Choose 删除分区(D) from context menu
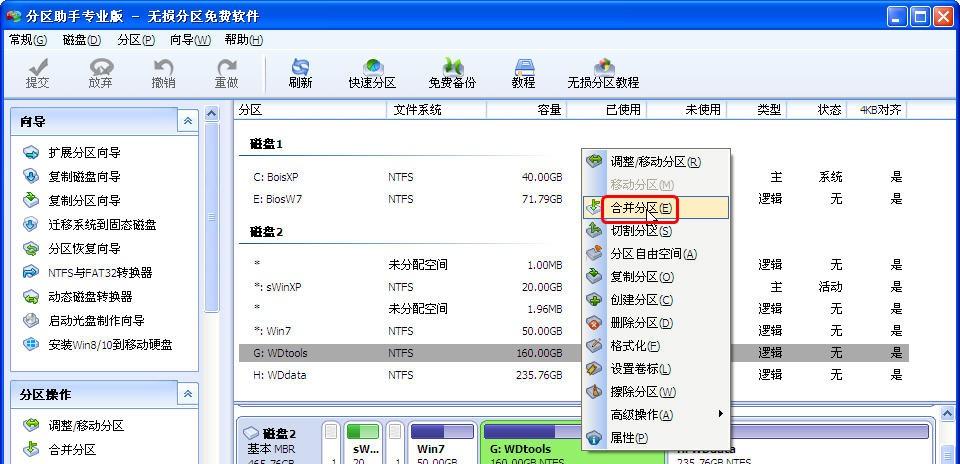 point(656,323)
